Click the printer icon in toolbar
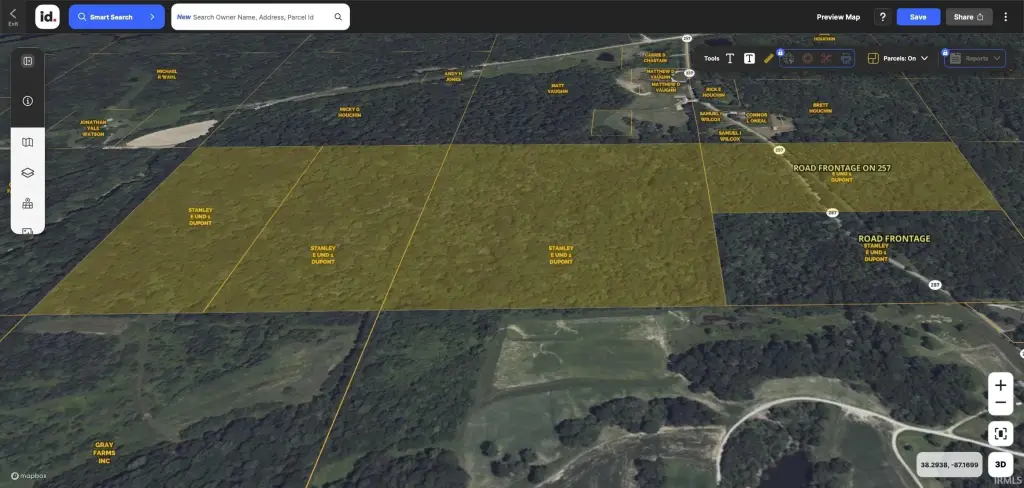 pyautogui.click(x=845, y=59)
